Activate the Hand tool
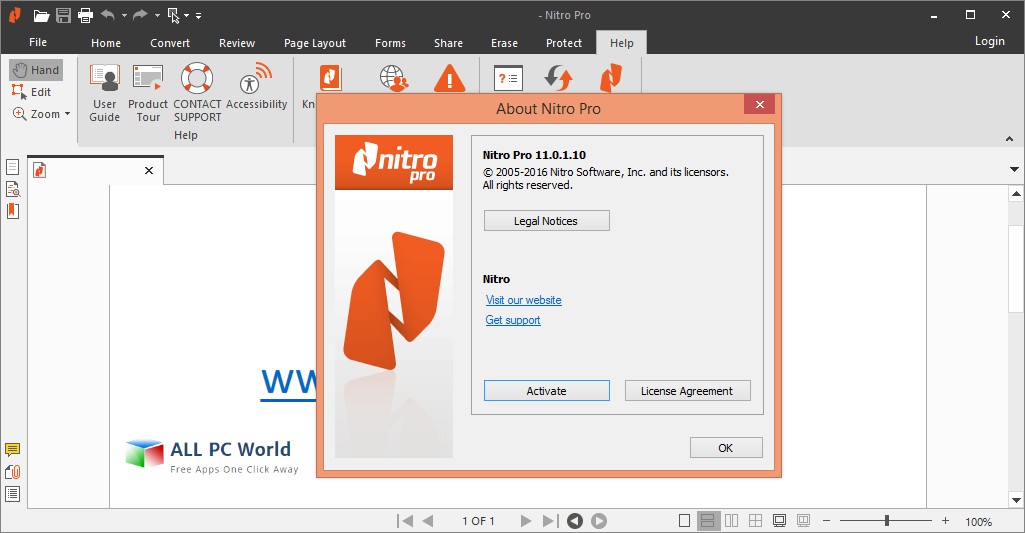Viewport: 1025px width, 533px height. (x=36, y=70)
